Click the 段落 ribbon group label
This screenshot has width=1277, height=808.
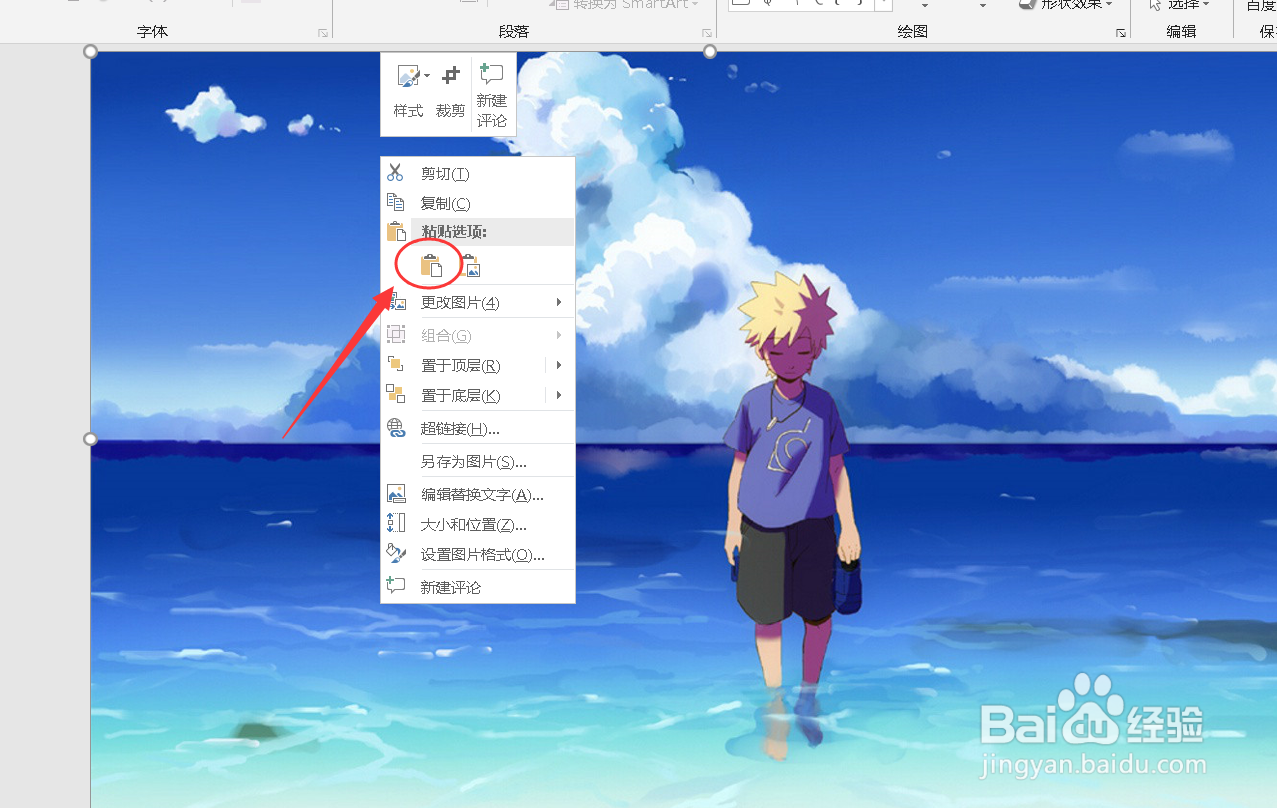click(514, 32)
